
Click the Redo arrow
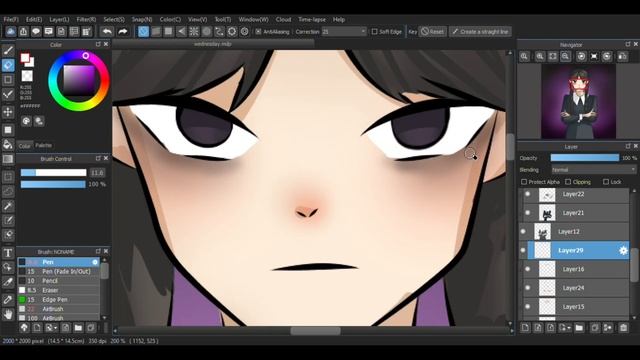point(122,31)
